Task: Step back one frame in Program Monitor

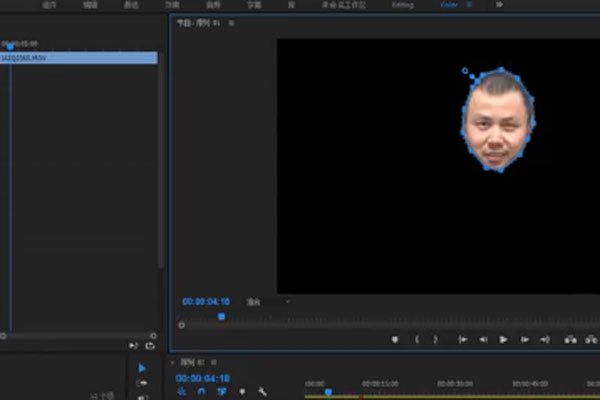Action: 483,340
